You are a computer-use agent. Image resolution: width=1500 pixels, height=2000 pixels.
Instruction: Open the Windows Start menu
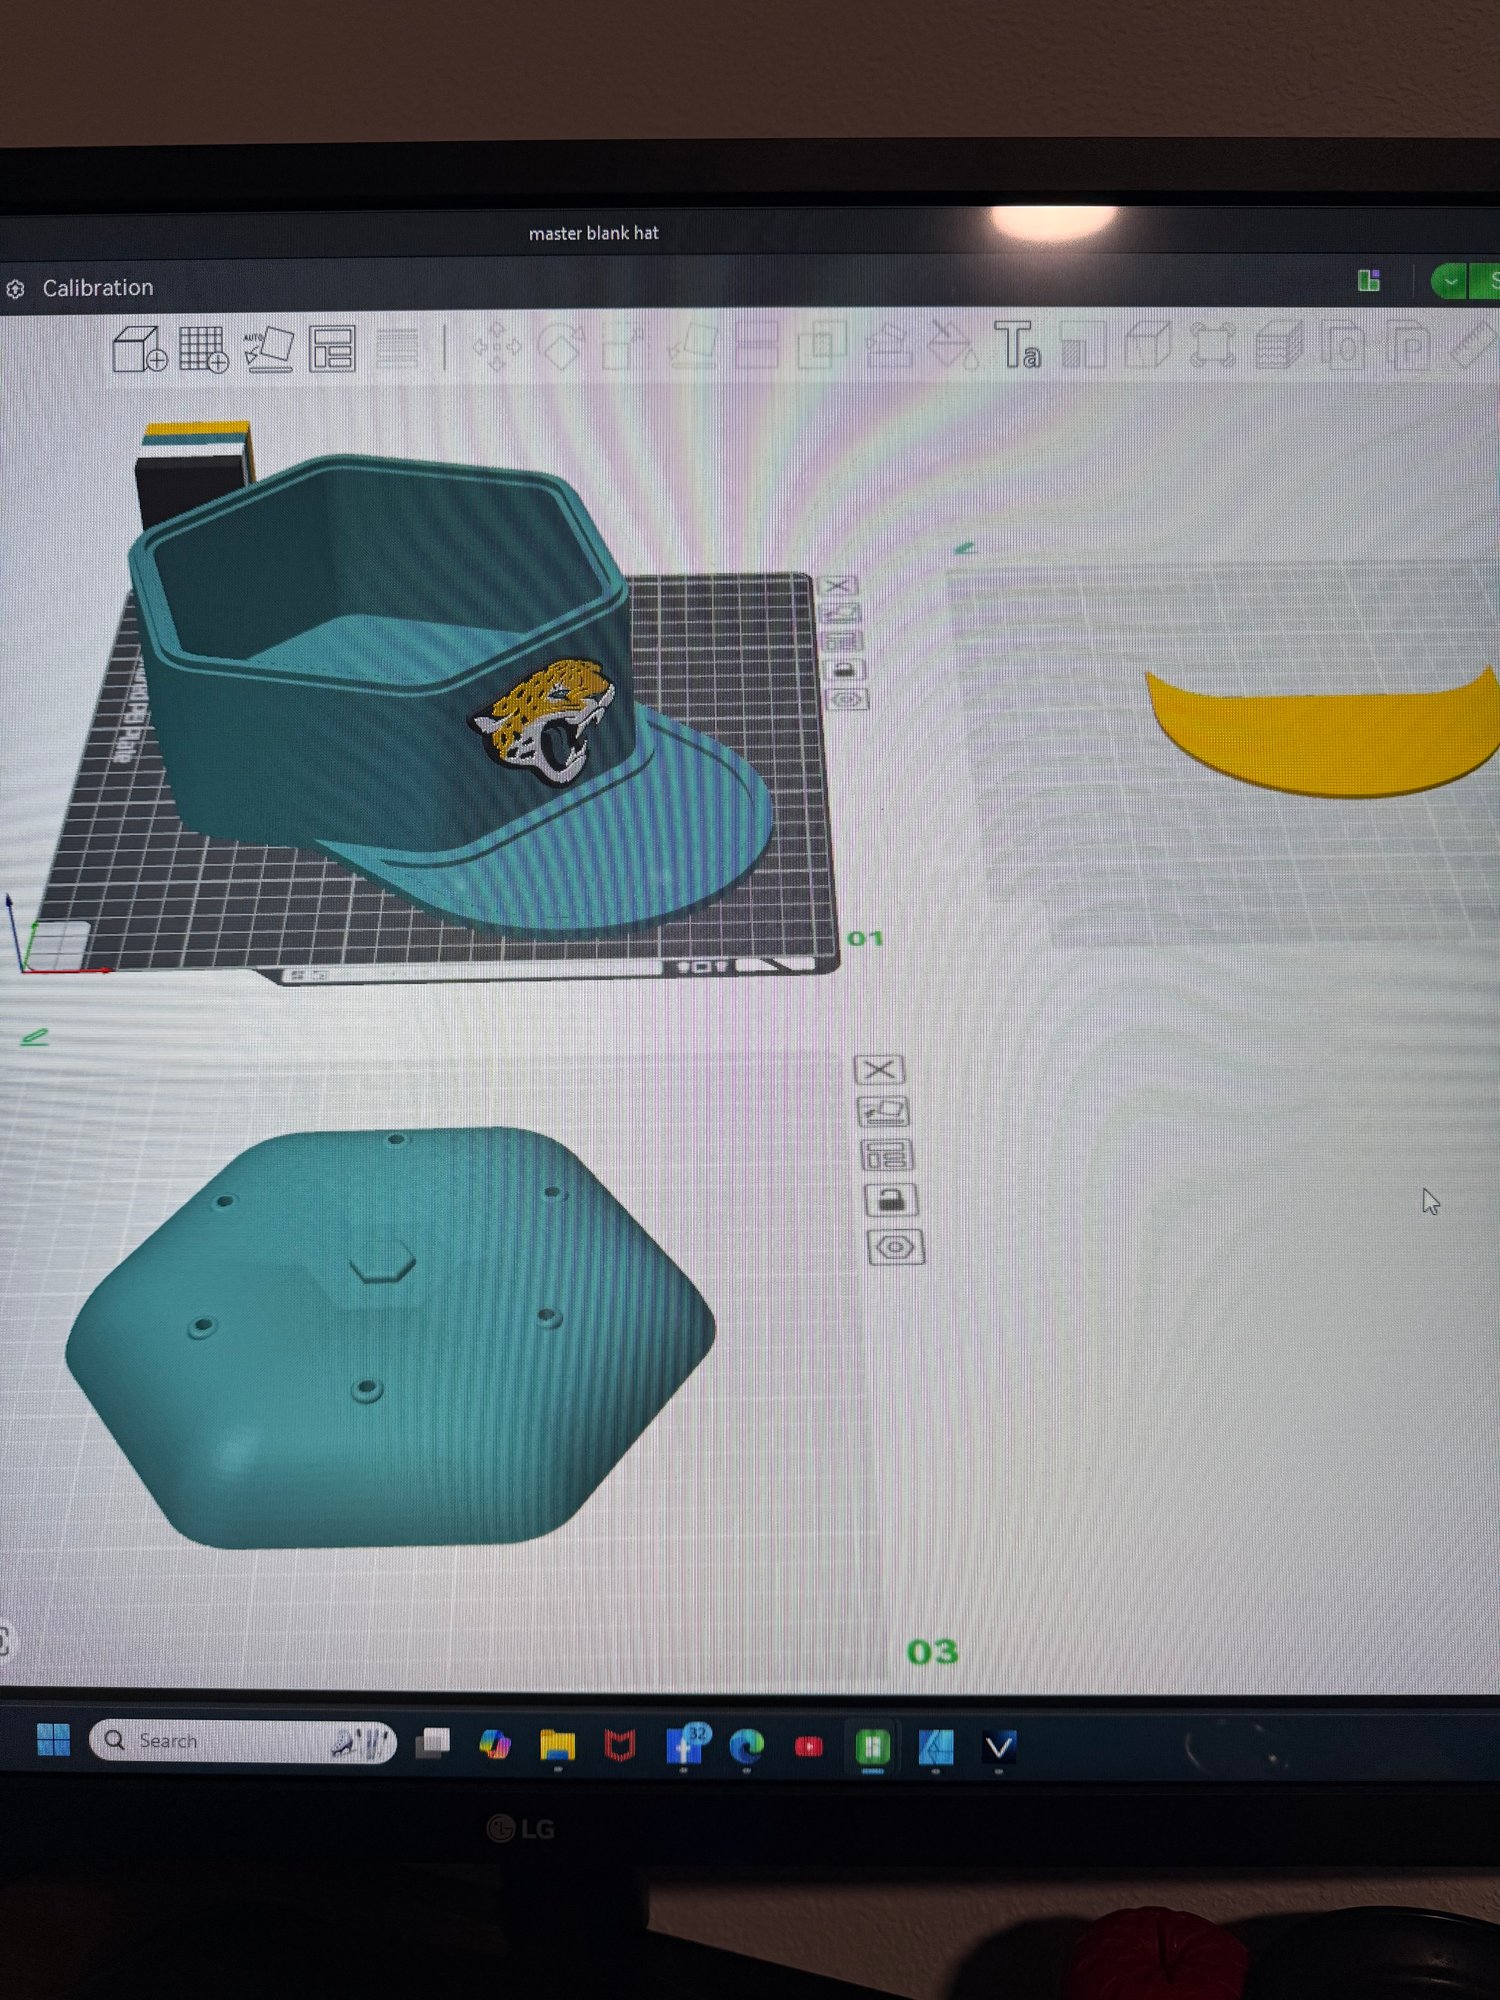click(53, 1740)
